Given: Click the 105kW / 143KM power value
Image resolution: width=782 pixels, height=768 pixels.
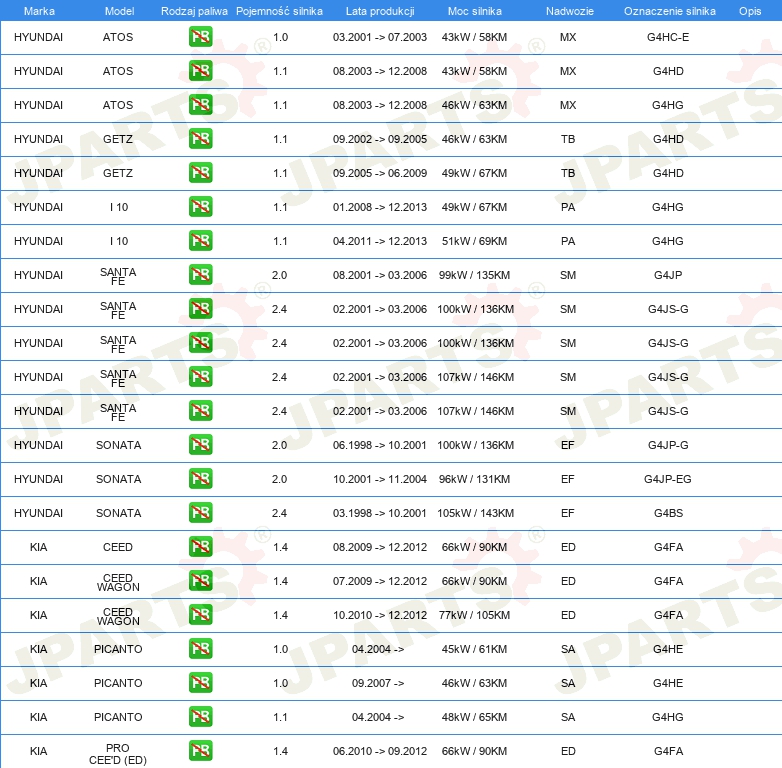Looking at the screenshot, I should pos(475,513).
